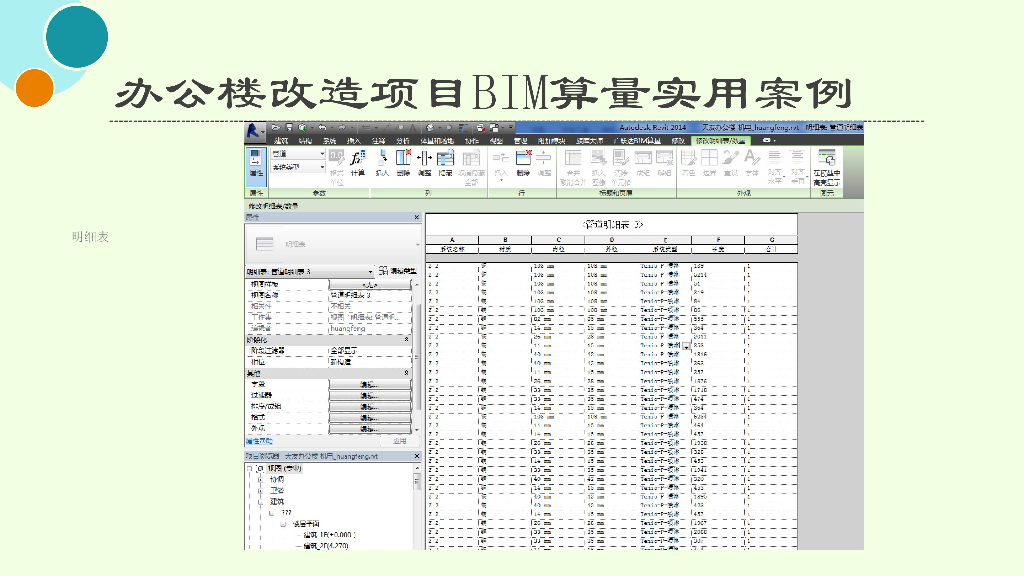This screenshot has width=1024, height=576.
Task: Switch to the 插入 ribbon tab
Action: [x=353, y=141]
